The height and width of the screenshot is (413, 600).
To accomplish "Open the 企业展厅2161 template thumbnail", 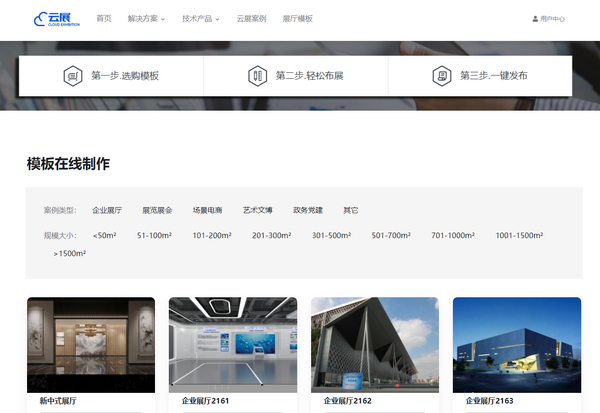I will [233, 343].
